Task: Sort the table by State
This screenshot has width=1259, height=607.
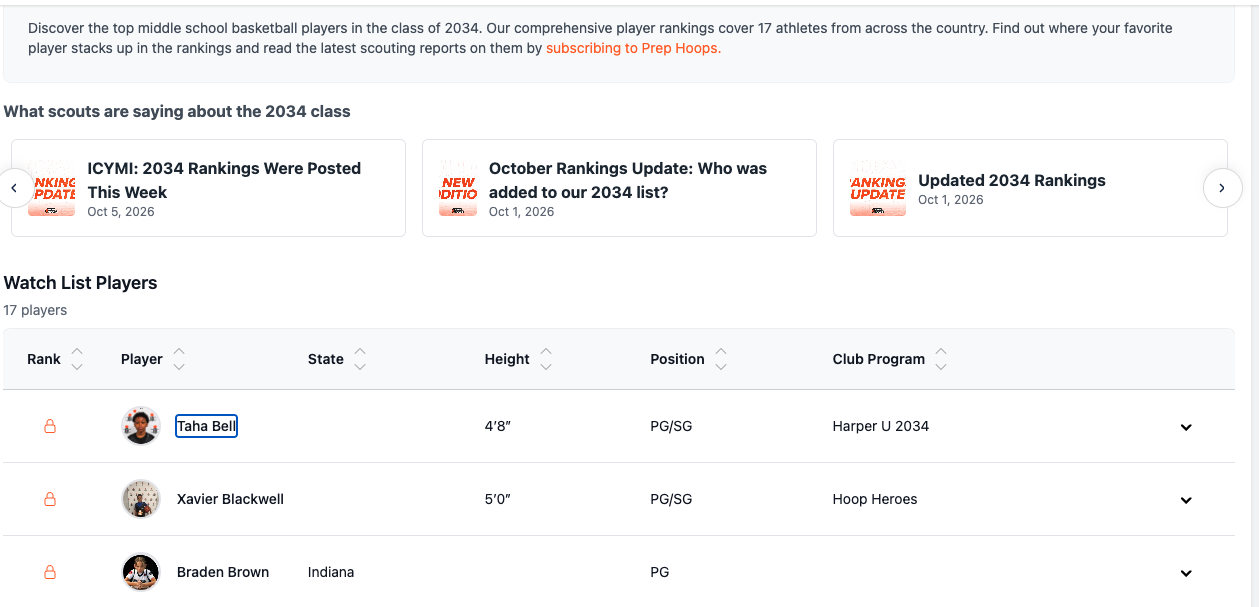Action: tap(337, 359)
